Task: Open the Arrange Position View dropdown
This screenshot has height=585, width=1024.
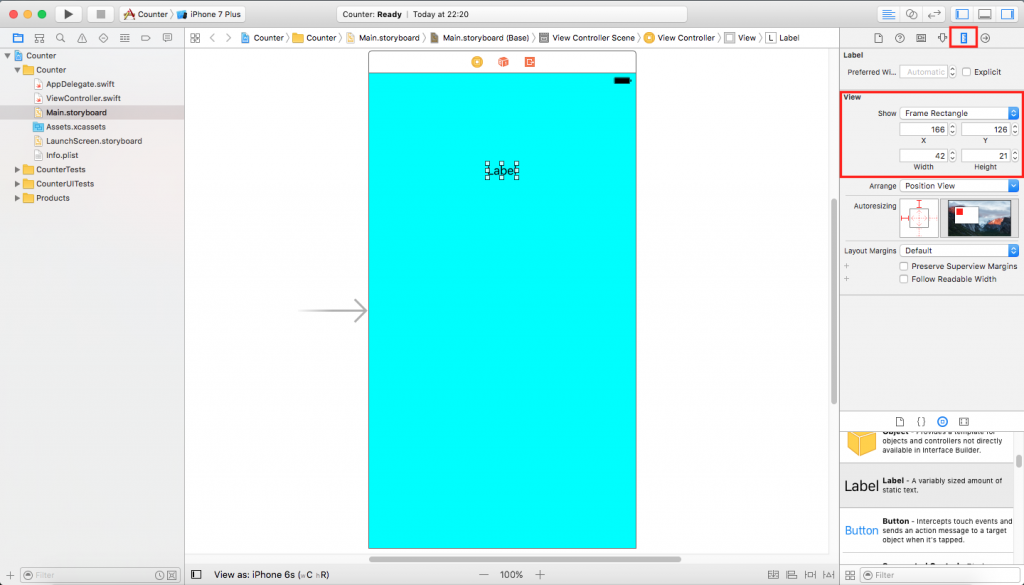Action: click(x=958, y=186)
